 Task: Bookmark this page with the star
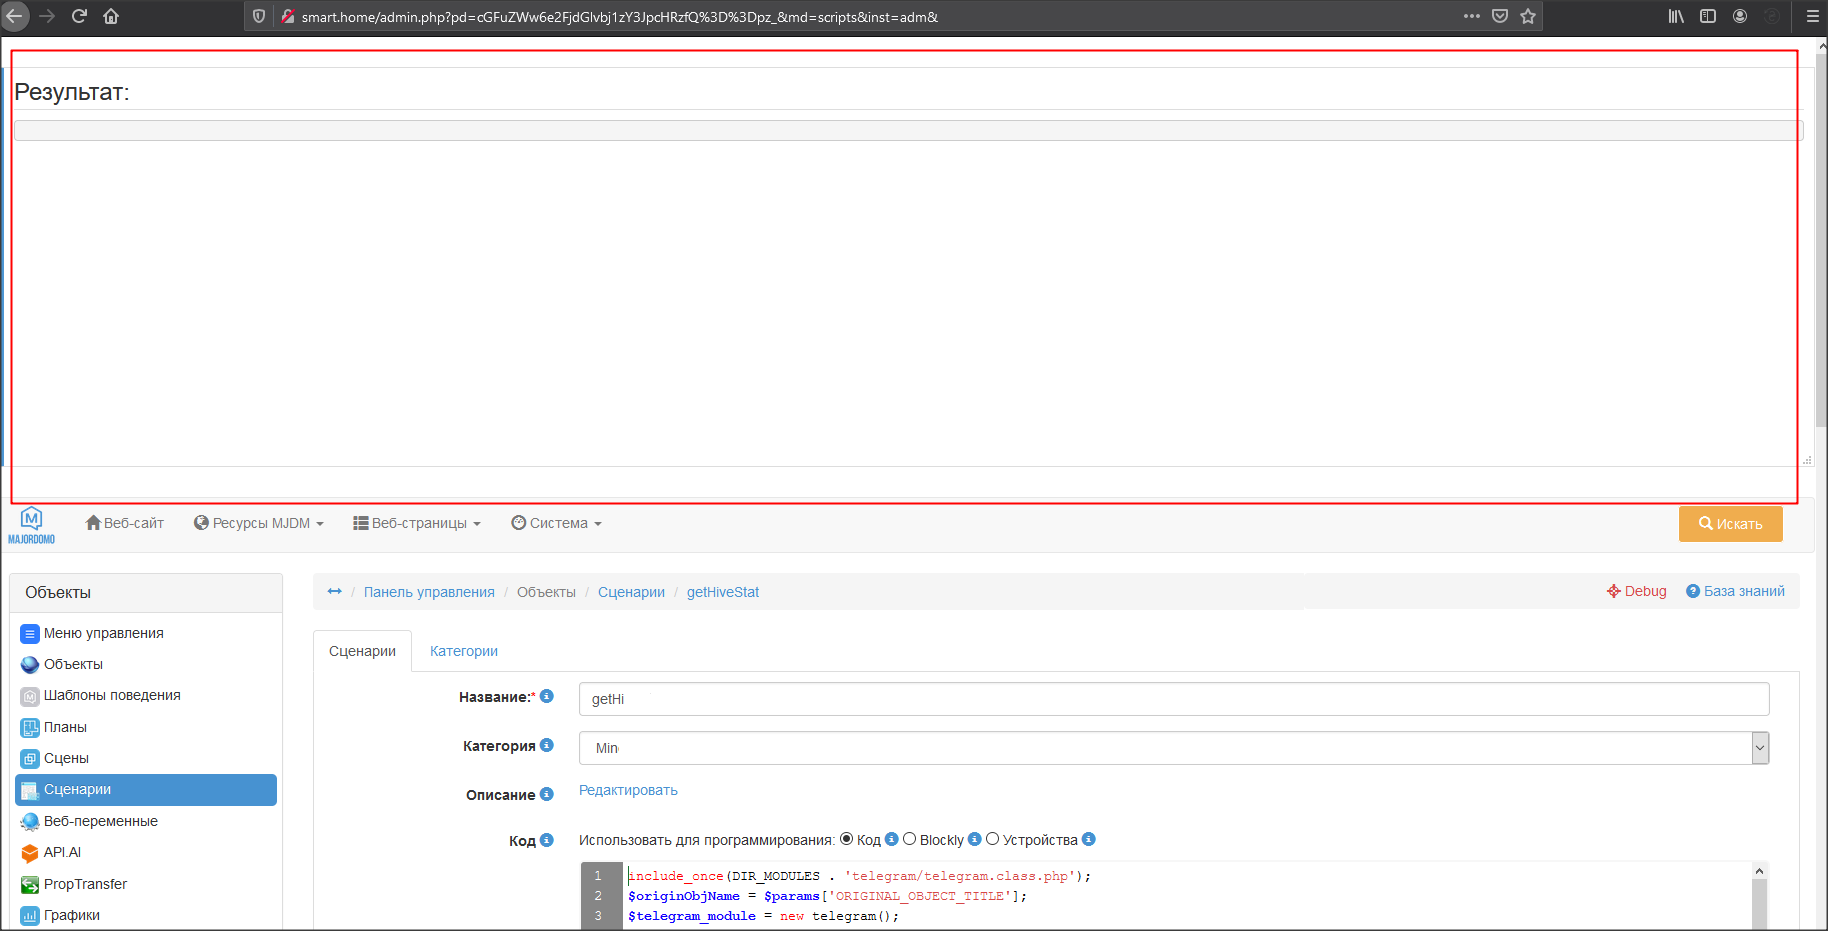[x=1528, y=16]
